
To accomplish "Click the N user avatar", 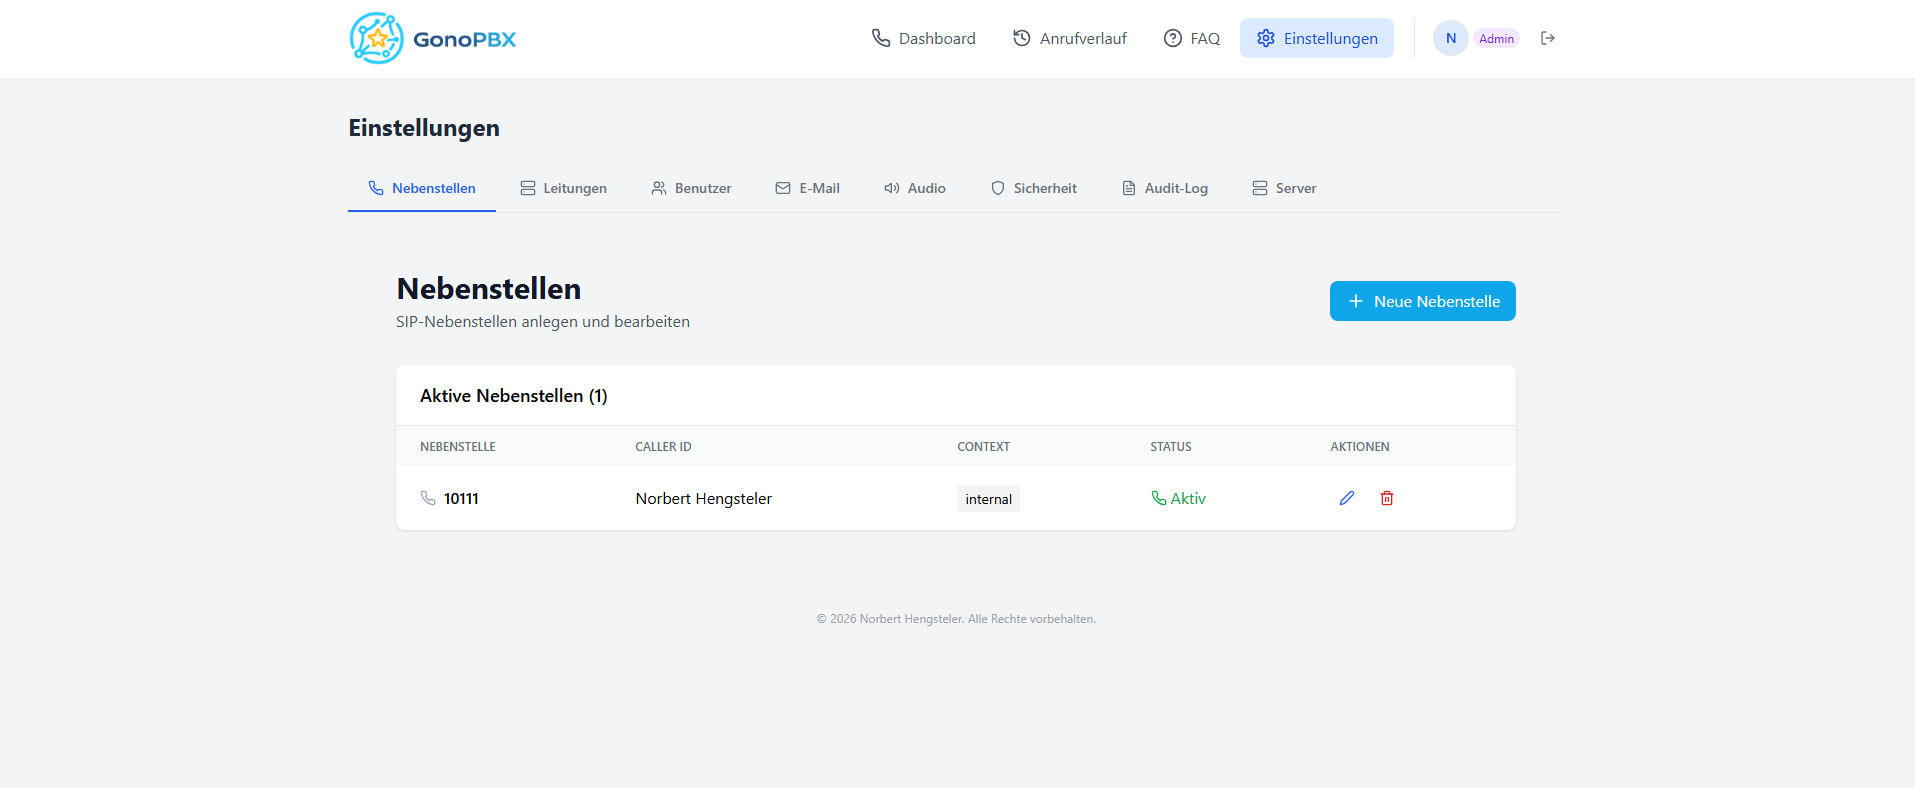I will pos(1450,38).
